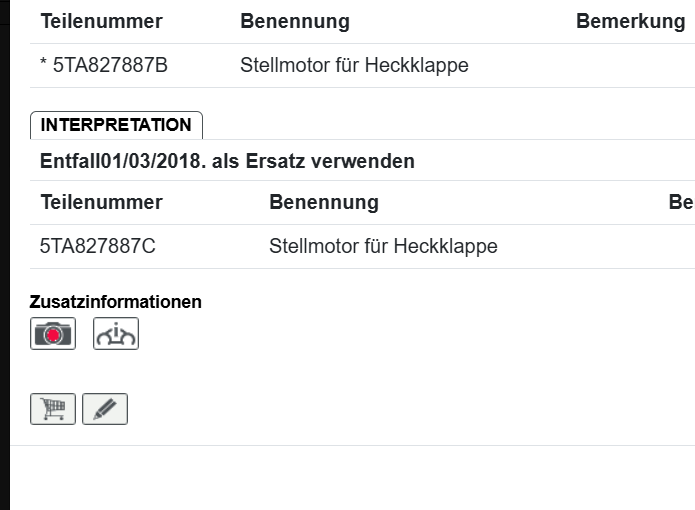Viewport: 695px width, 510px height.
Task: Click the Zusatzinformationen heading
Action: [116, 301]
